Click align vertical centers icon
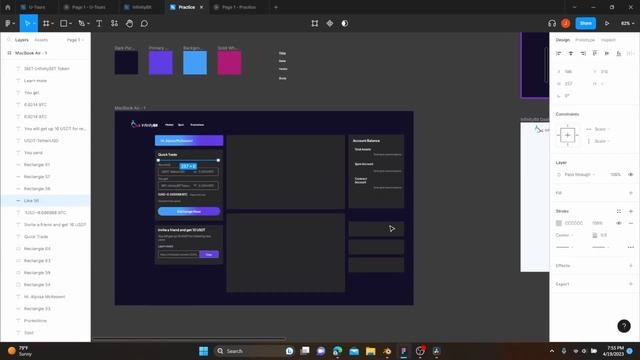Viewport: 640px width, 360px height. coord(607,53)
